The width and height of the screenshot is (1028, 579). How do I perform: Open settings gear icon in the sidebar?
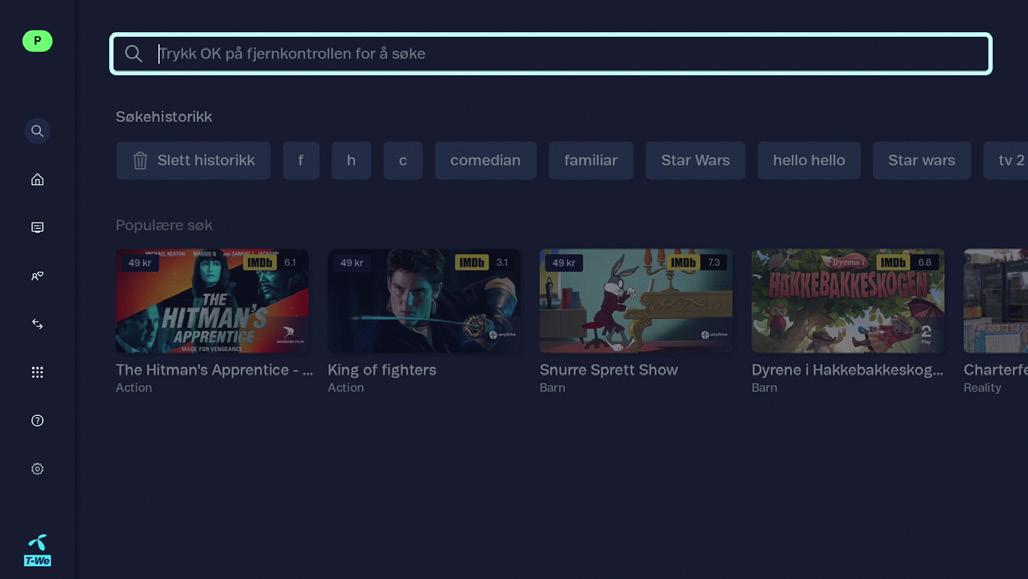(37, 469)
